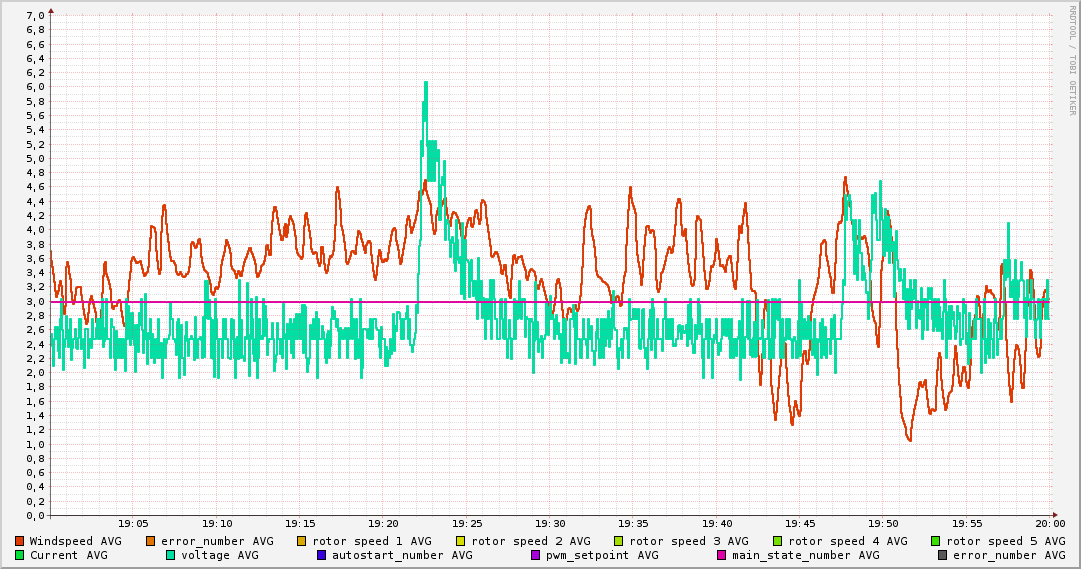Click the 19:25 time label on x-axis
Viewport: 1081px width, 569px height.
point(467,523)
